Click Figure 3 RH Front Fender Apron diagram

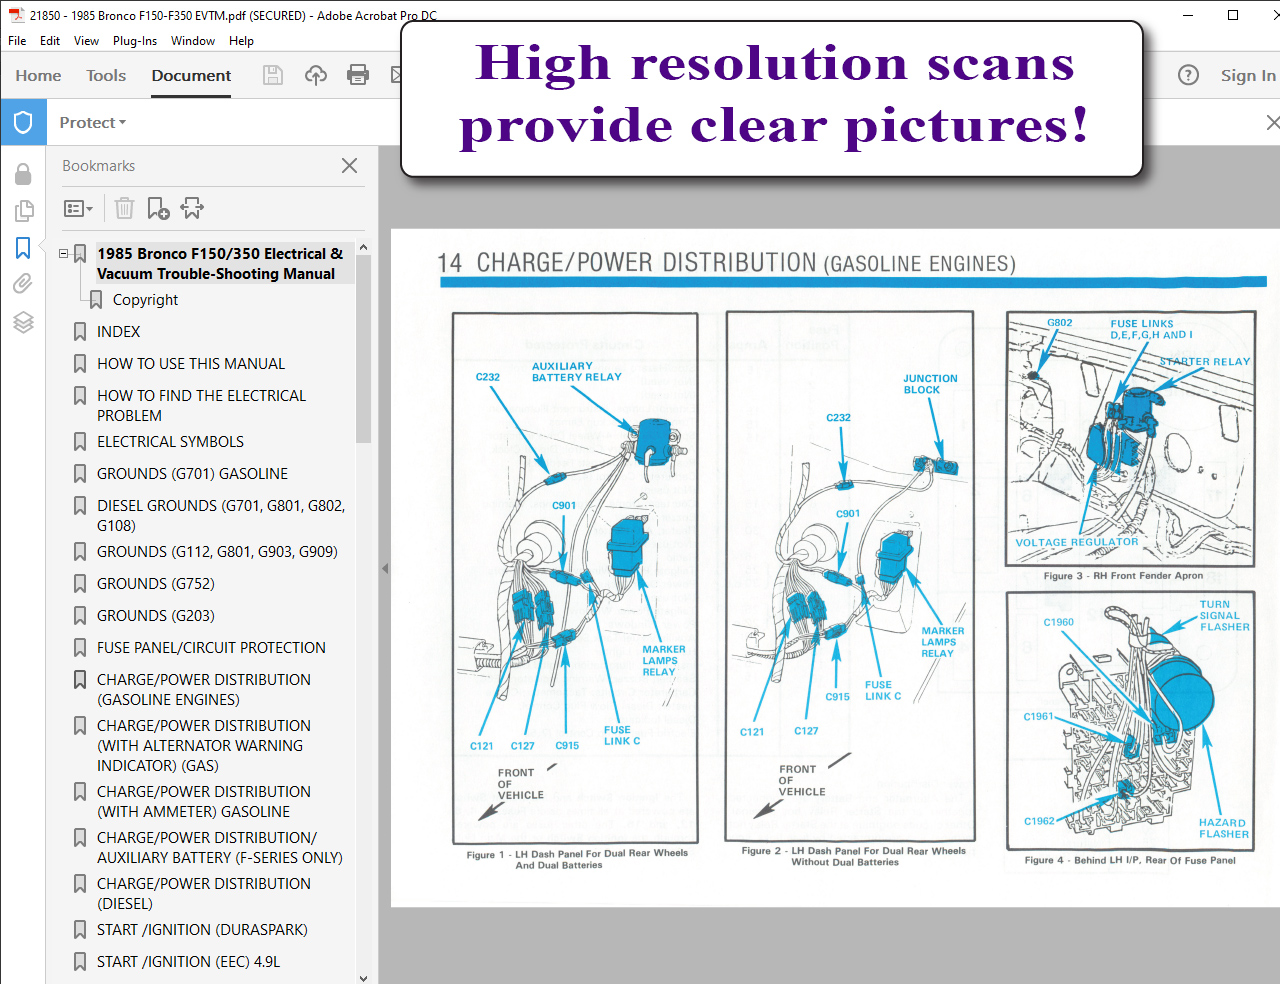pyautogui.click(x=1130, y=439)
